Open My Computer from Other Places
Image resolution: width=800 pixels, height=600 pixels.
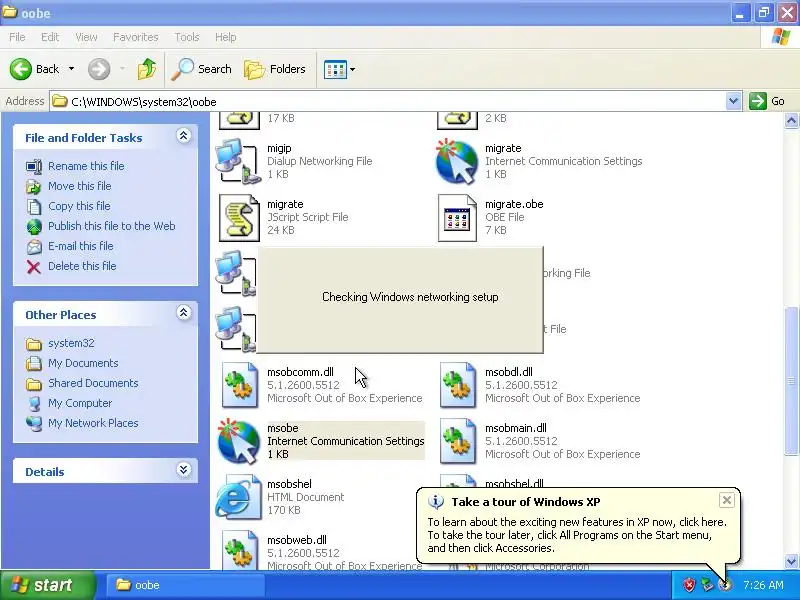(x=80, y=403)
